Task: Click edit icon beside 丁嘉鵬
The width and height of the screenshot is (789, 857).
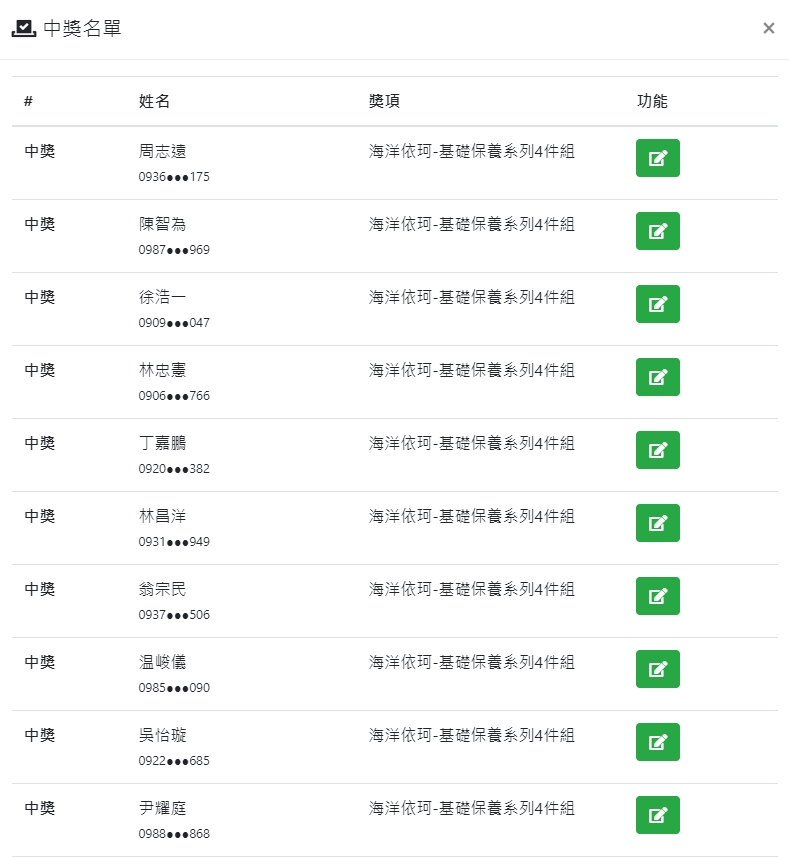Action: (657, 450)
